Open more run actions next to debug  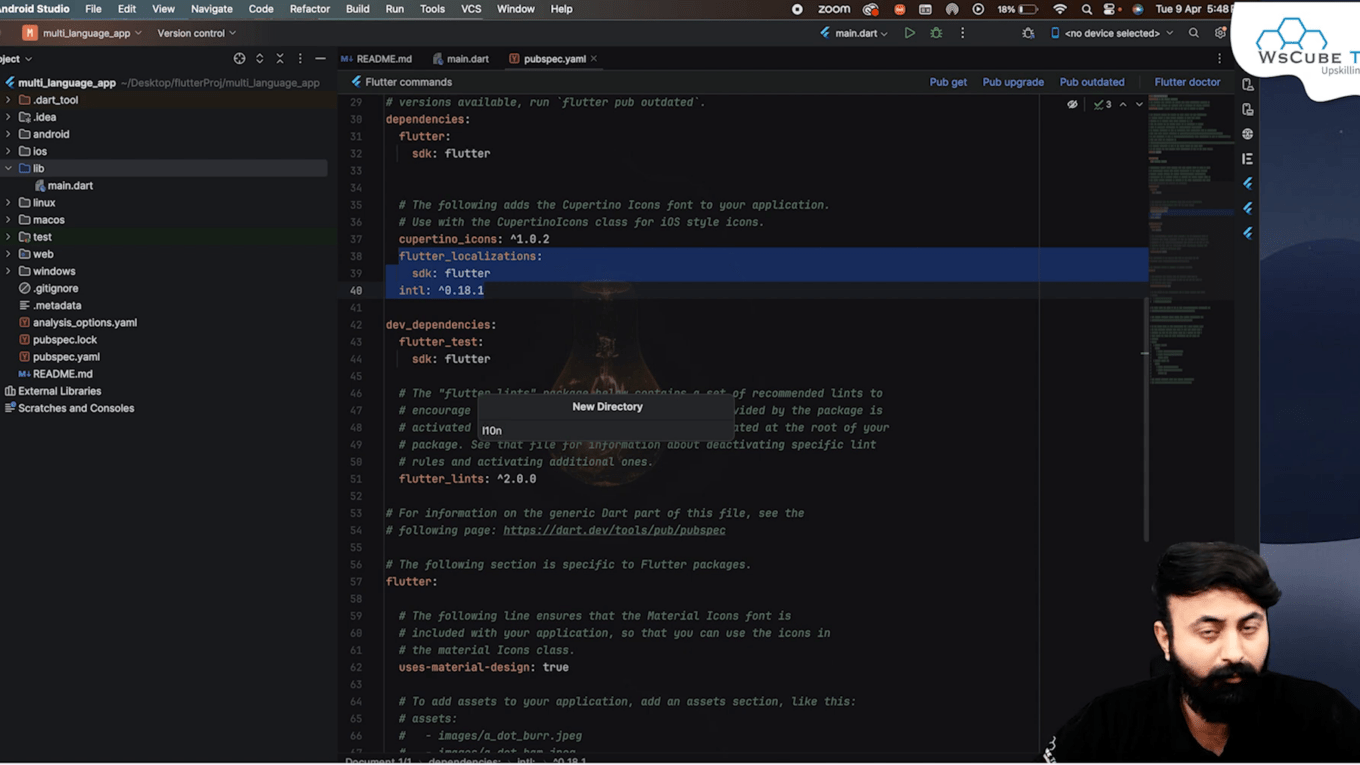(x=962, y=33)
